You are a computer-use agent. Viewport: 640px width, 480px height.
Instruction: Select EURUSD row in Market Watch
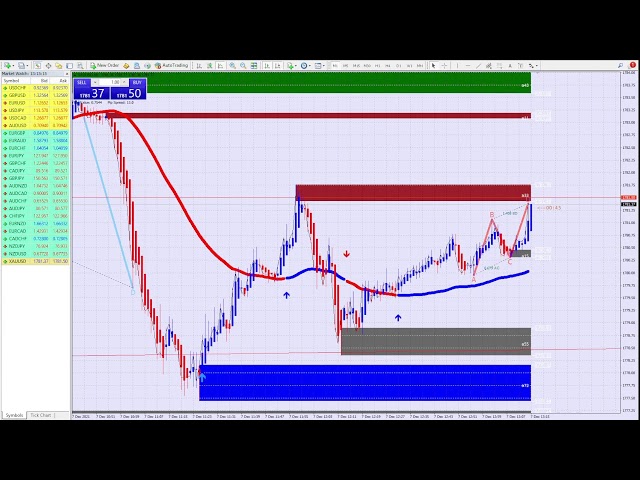click(x=17, y=102)
